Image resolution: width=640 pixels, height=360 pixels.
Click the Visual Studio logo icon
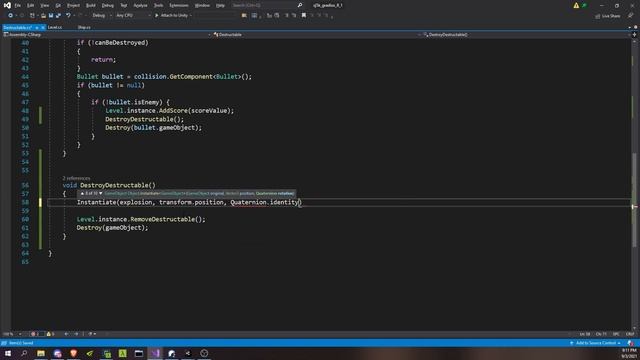coord(7,5)
